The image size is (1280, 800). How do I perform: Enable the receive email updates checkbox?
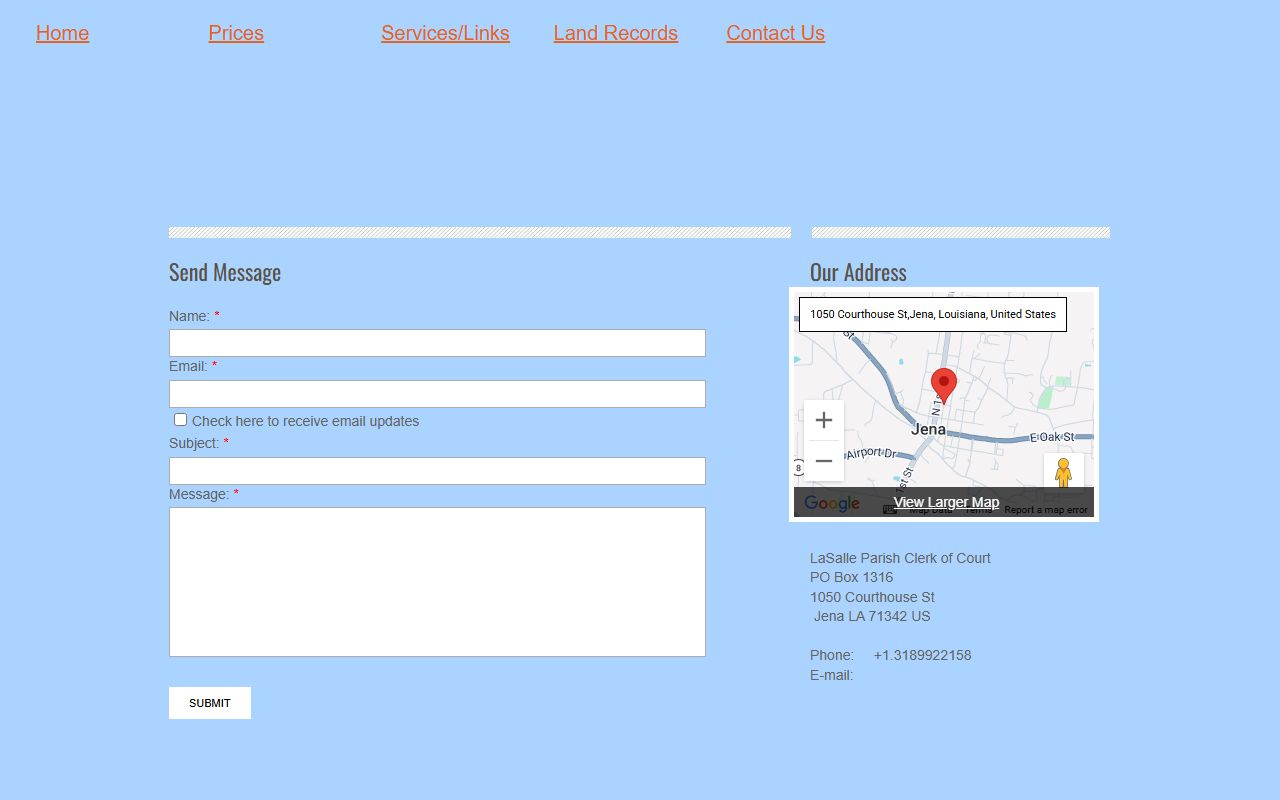pyautogui.click(x=180, y=420)
